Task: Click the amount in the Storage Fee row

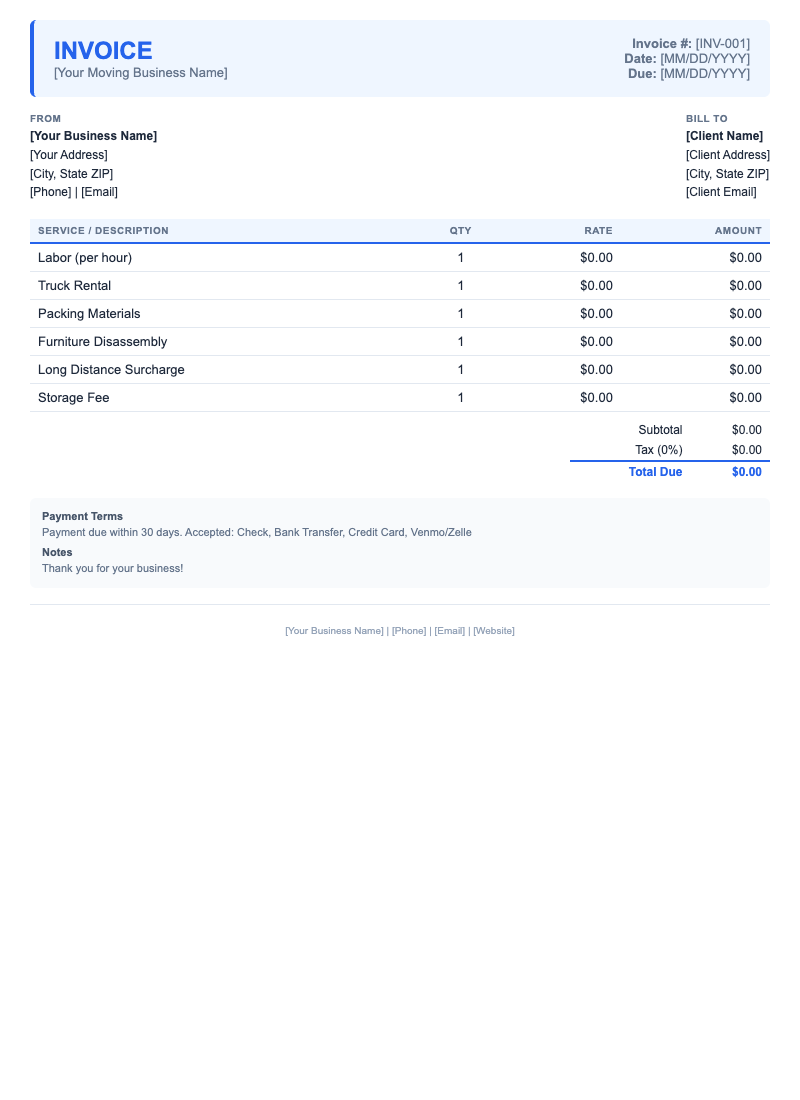Action: click(x=745, y=398)
